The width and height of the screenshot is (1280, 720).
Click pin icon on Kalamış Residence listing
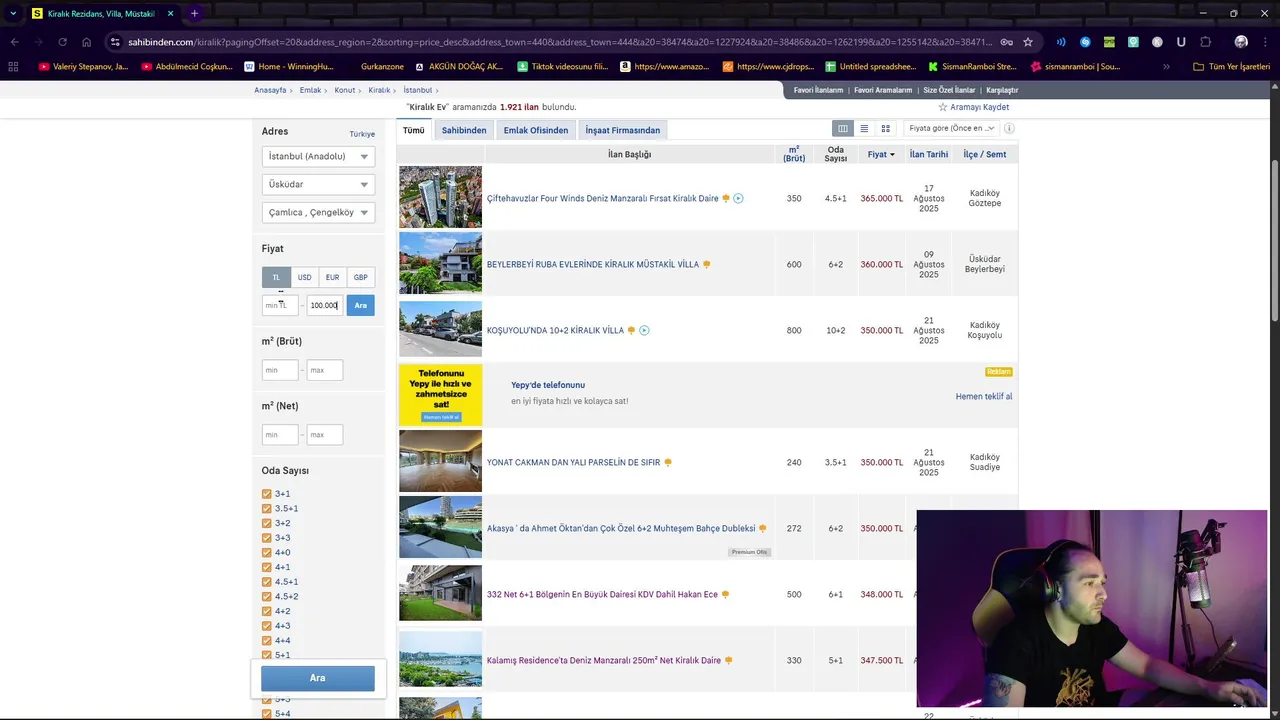729,660
